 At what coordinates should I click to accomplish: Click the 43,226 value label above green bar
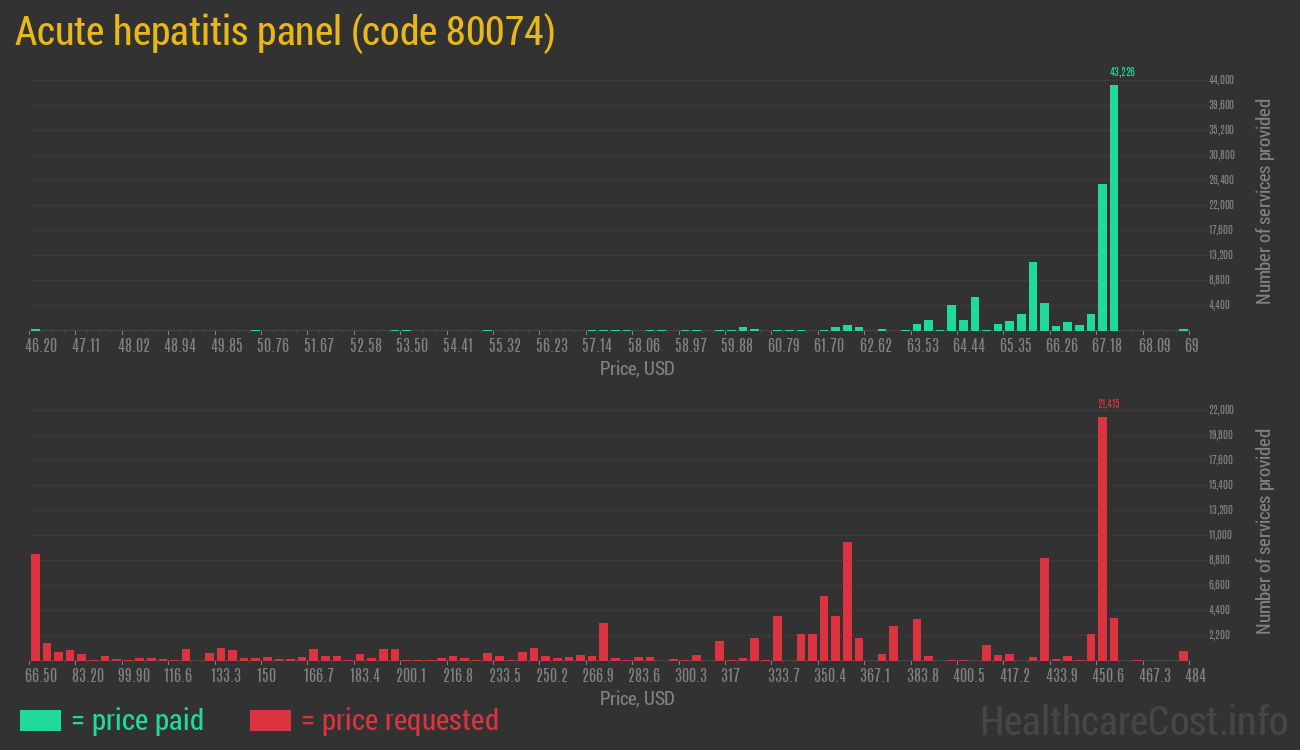click(x=1122, y=72)
